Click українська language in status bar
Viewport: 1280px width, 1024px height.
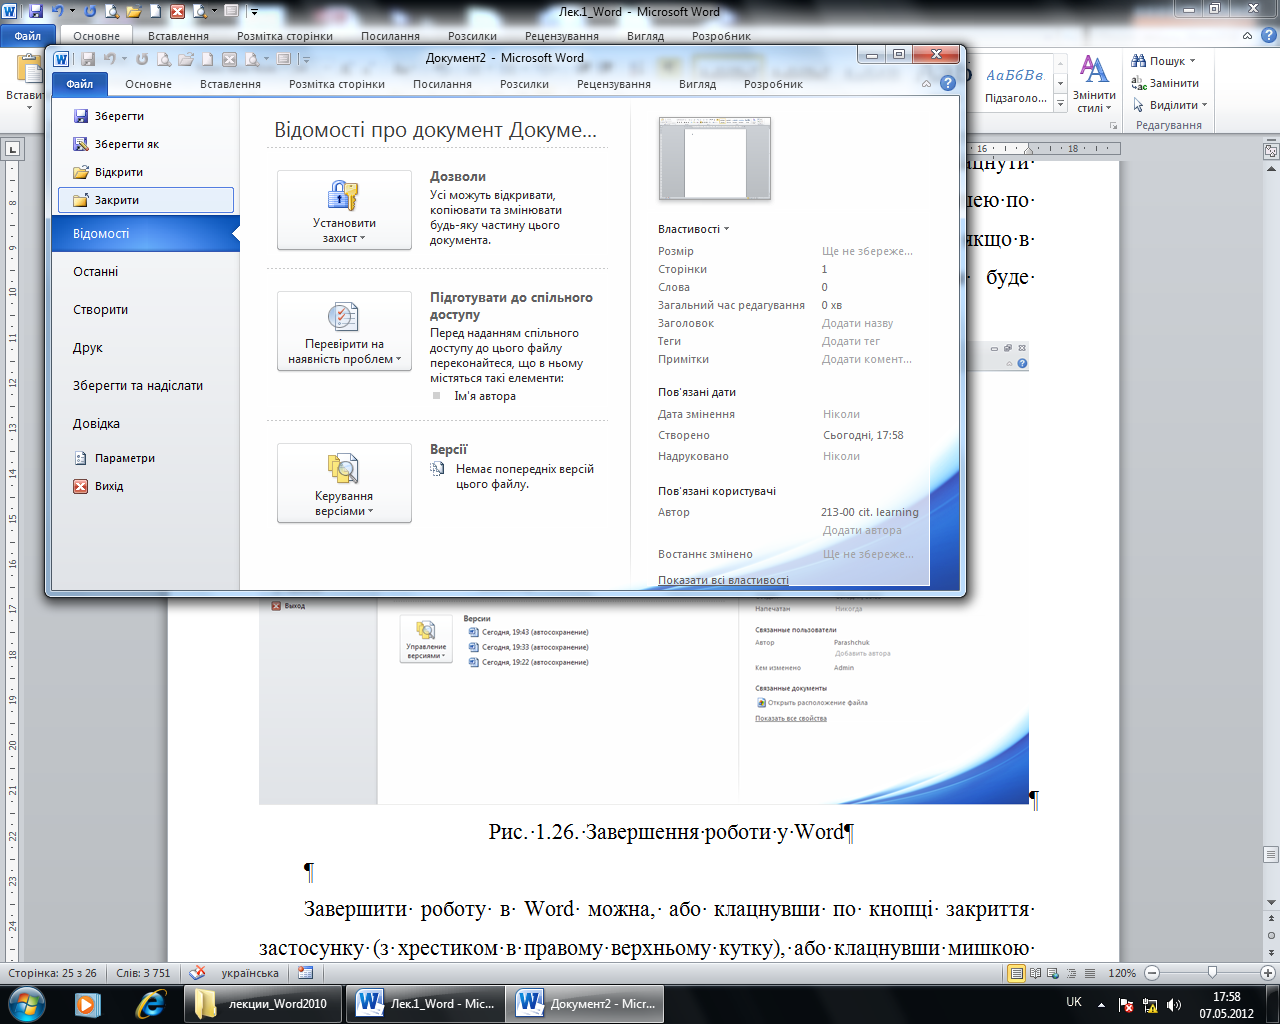[x=250, y=973]
